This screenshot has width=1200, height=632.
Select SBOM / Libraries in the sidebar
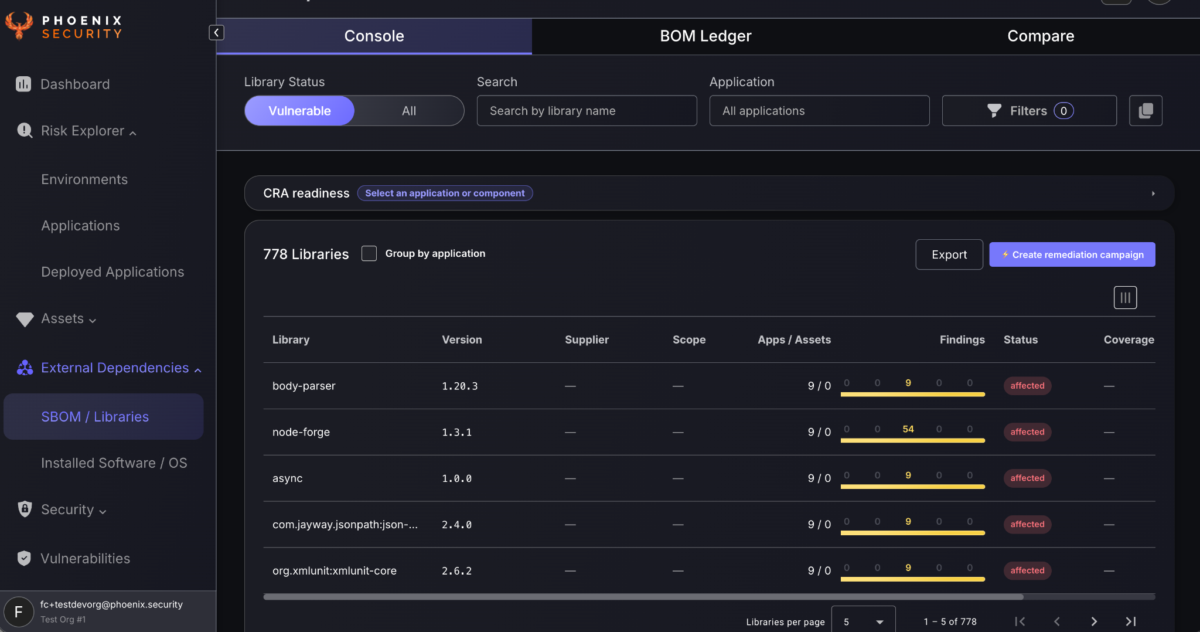coord(104,417)
